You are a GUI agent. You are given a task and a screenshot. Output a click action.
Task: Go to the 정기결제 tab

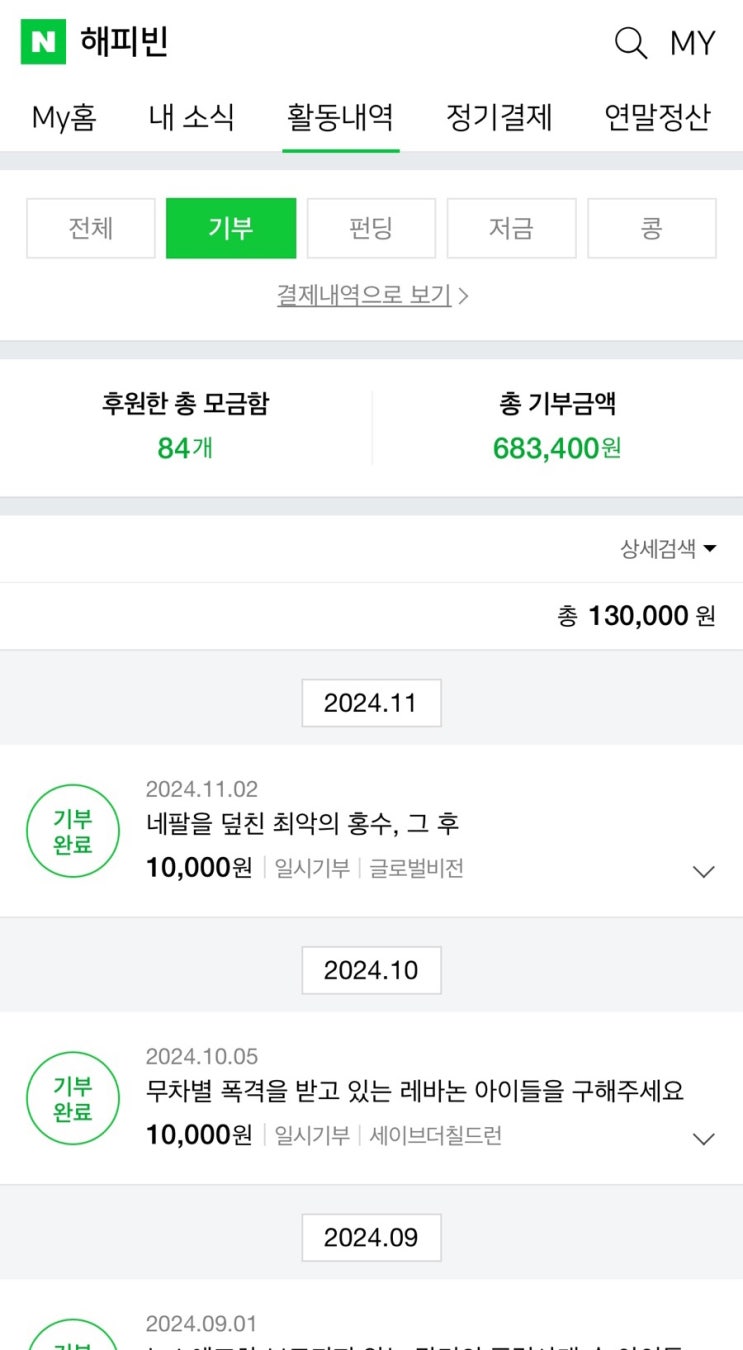499,118
